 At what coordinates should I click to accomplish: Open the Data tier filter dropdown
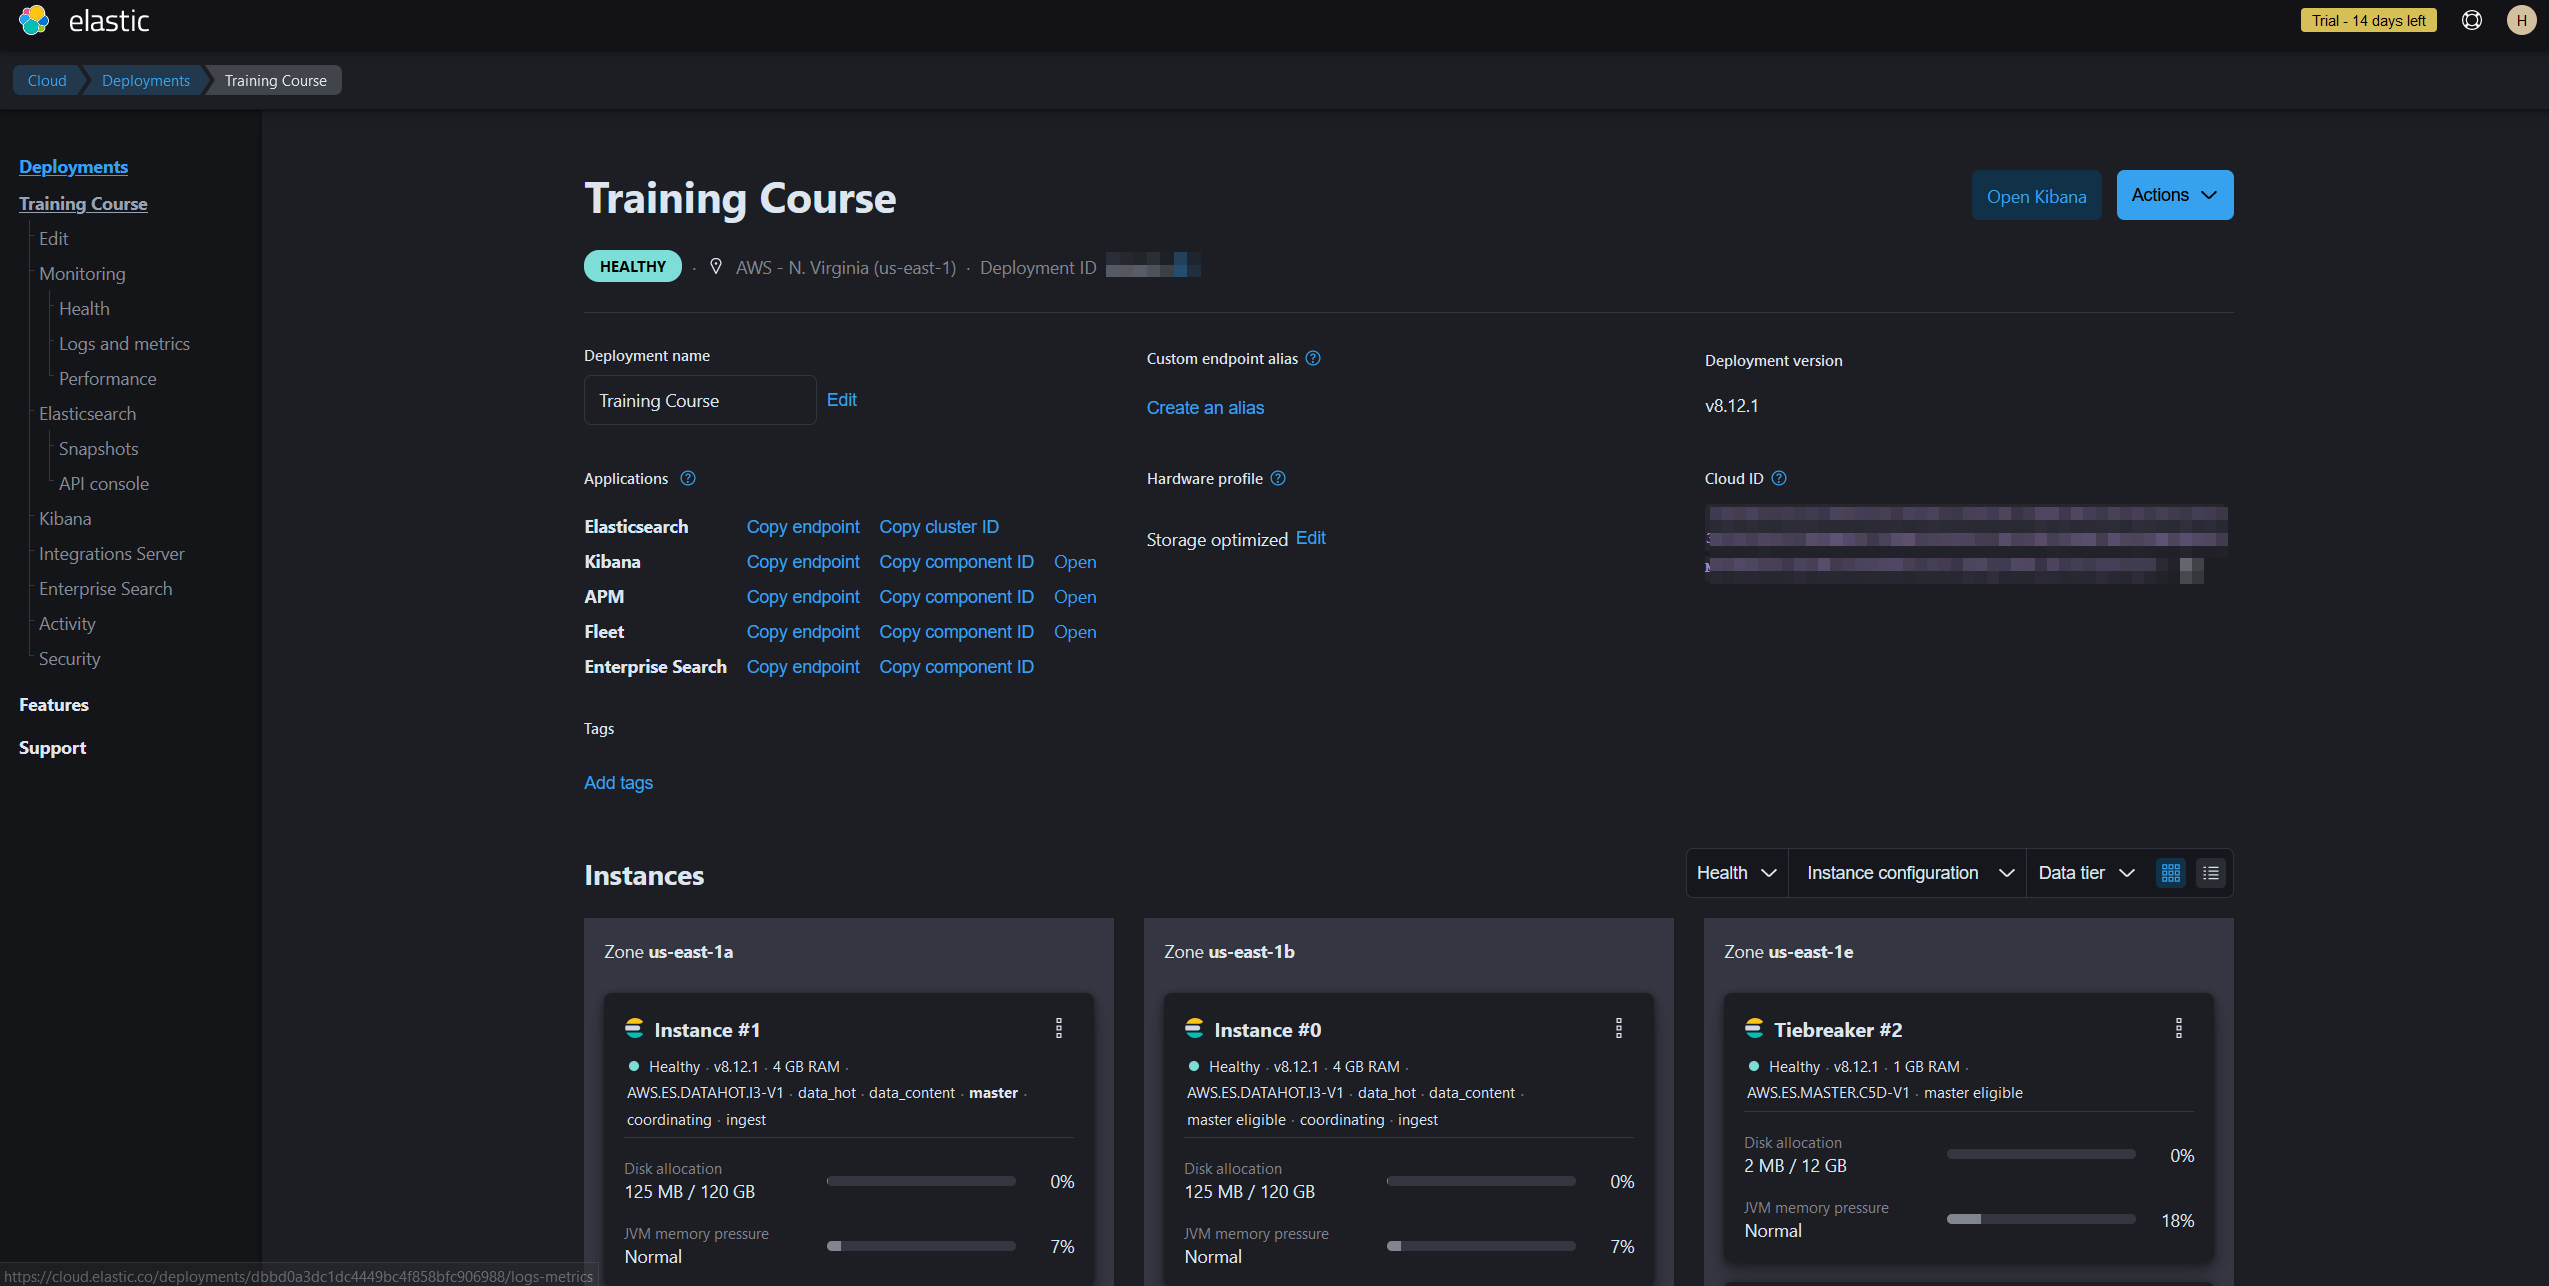click(2085, 873)
